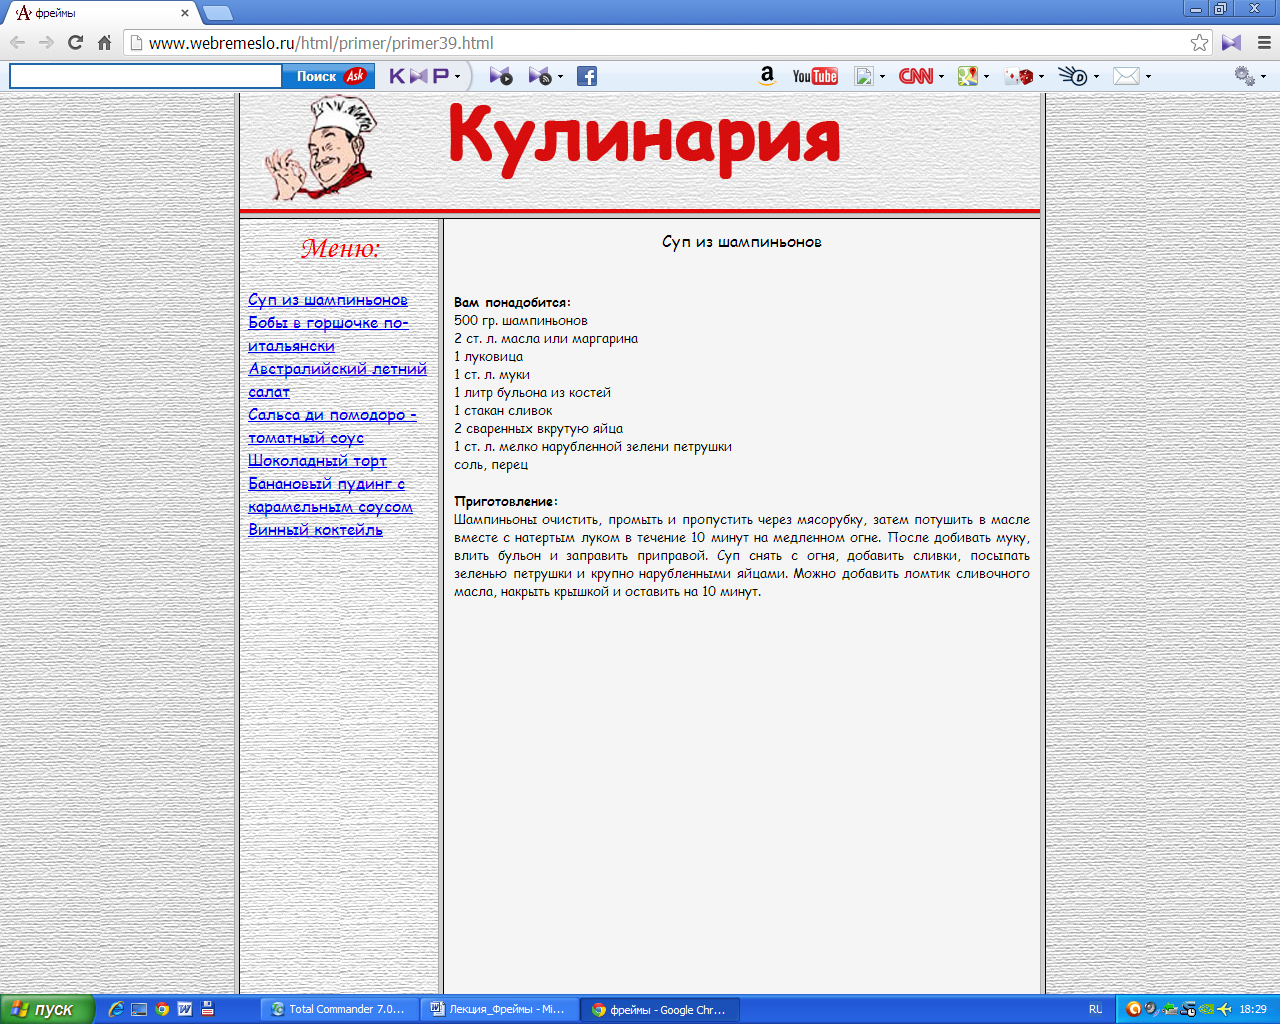Launch Chrome from quick launch bar
The height and width of the screenshot is (1024, 1280).
point(162,1009)
